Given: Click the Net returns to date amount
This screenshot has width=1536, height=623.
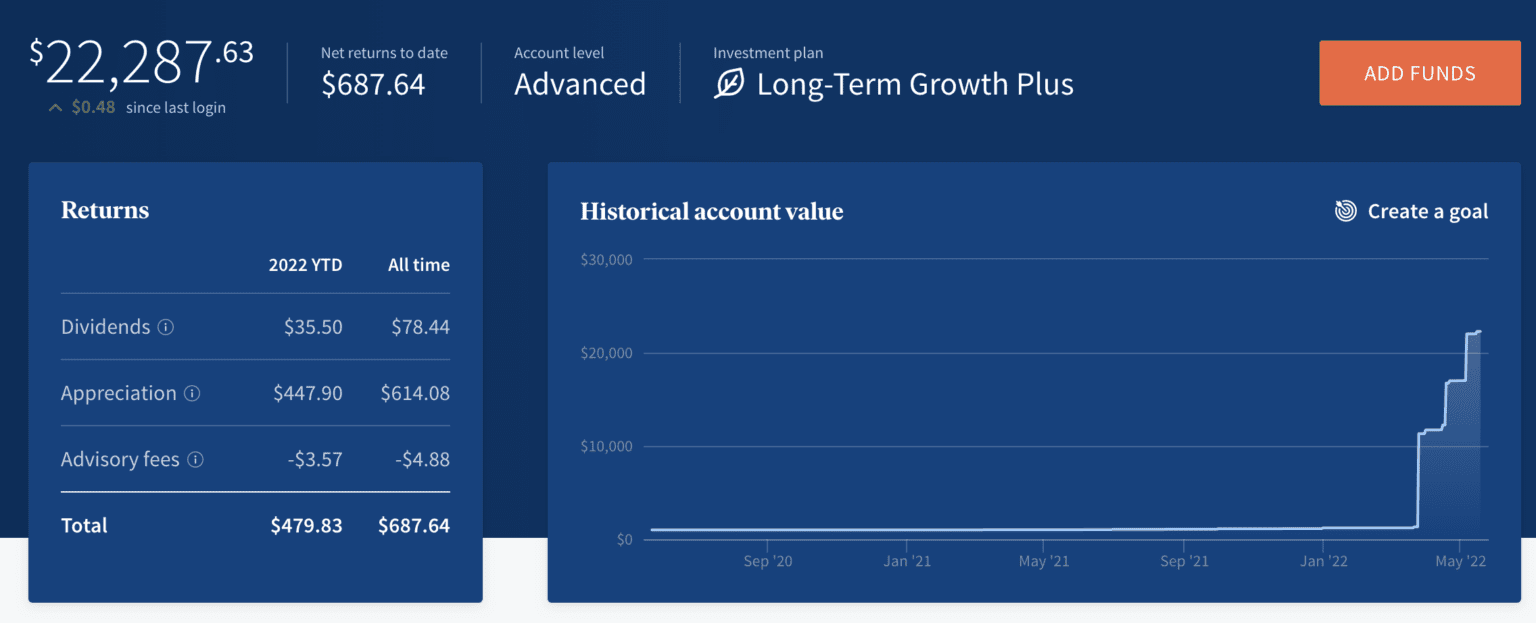Looking at the screenshot, I should 374,84.
